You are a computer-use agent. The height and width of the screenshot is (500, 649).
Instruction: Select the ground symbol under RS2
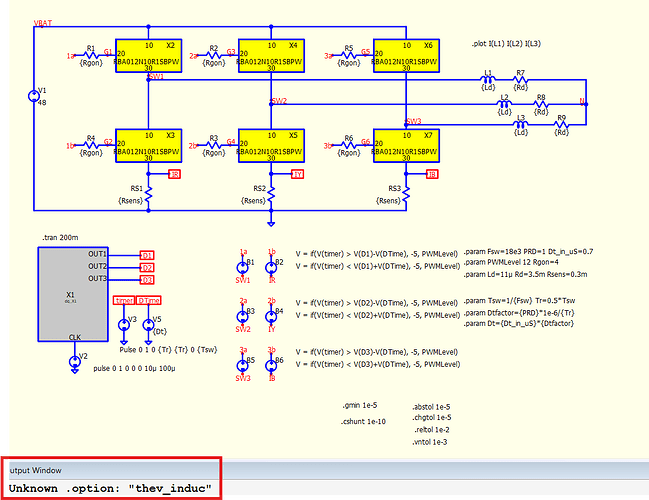click(271, 224)
